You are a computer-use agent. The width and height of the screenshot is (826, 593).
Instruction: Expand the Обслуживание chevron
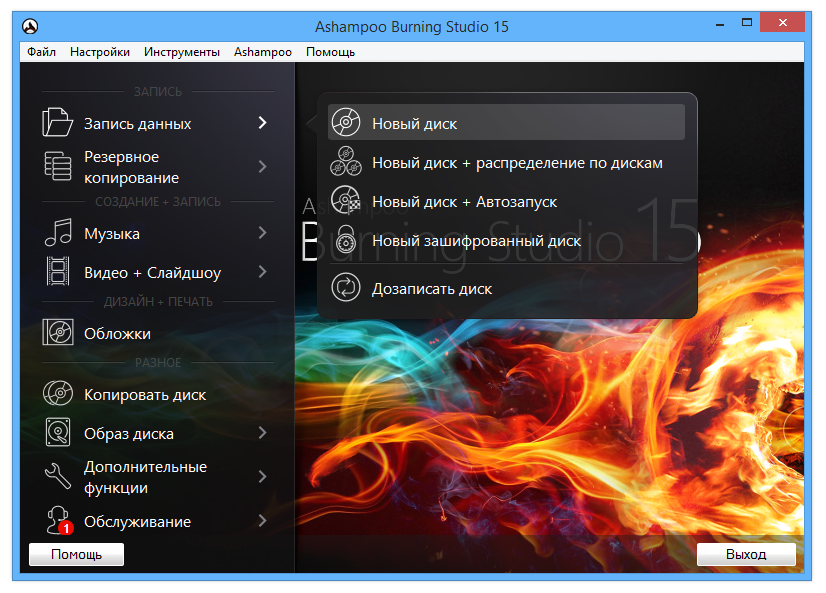point(262,521)
